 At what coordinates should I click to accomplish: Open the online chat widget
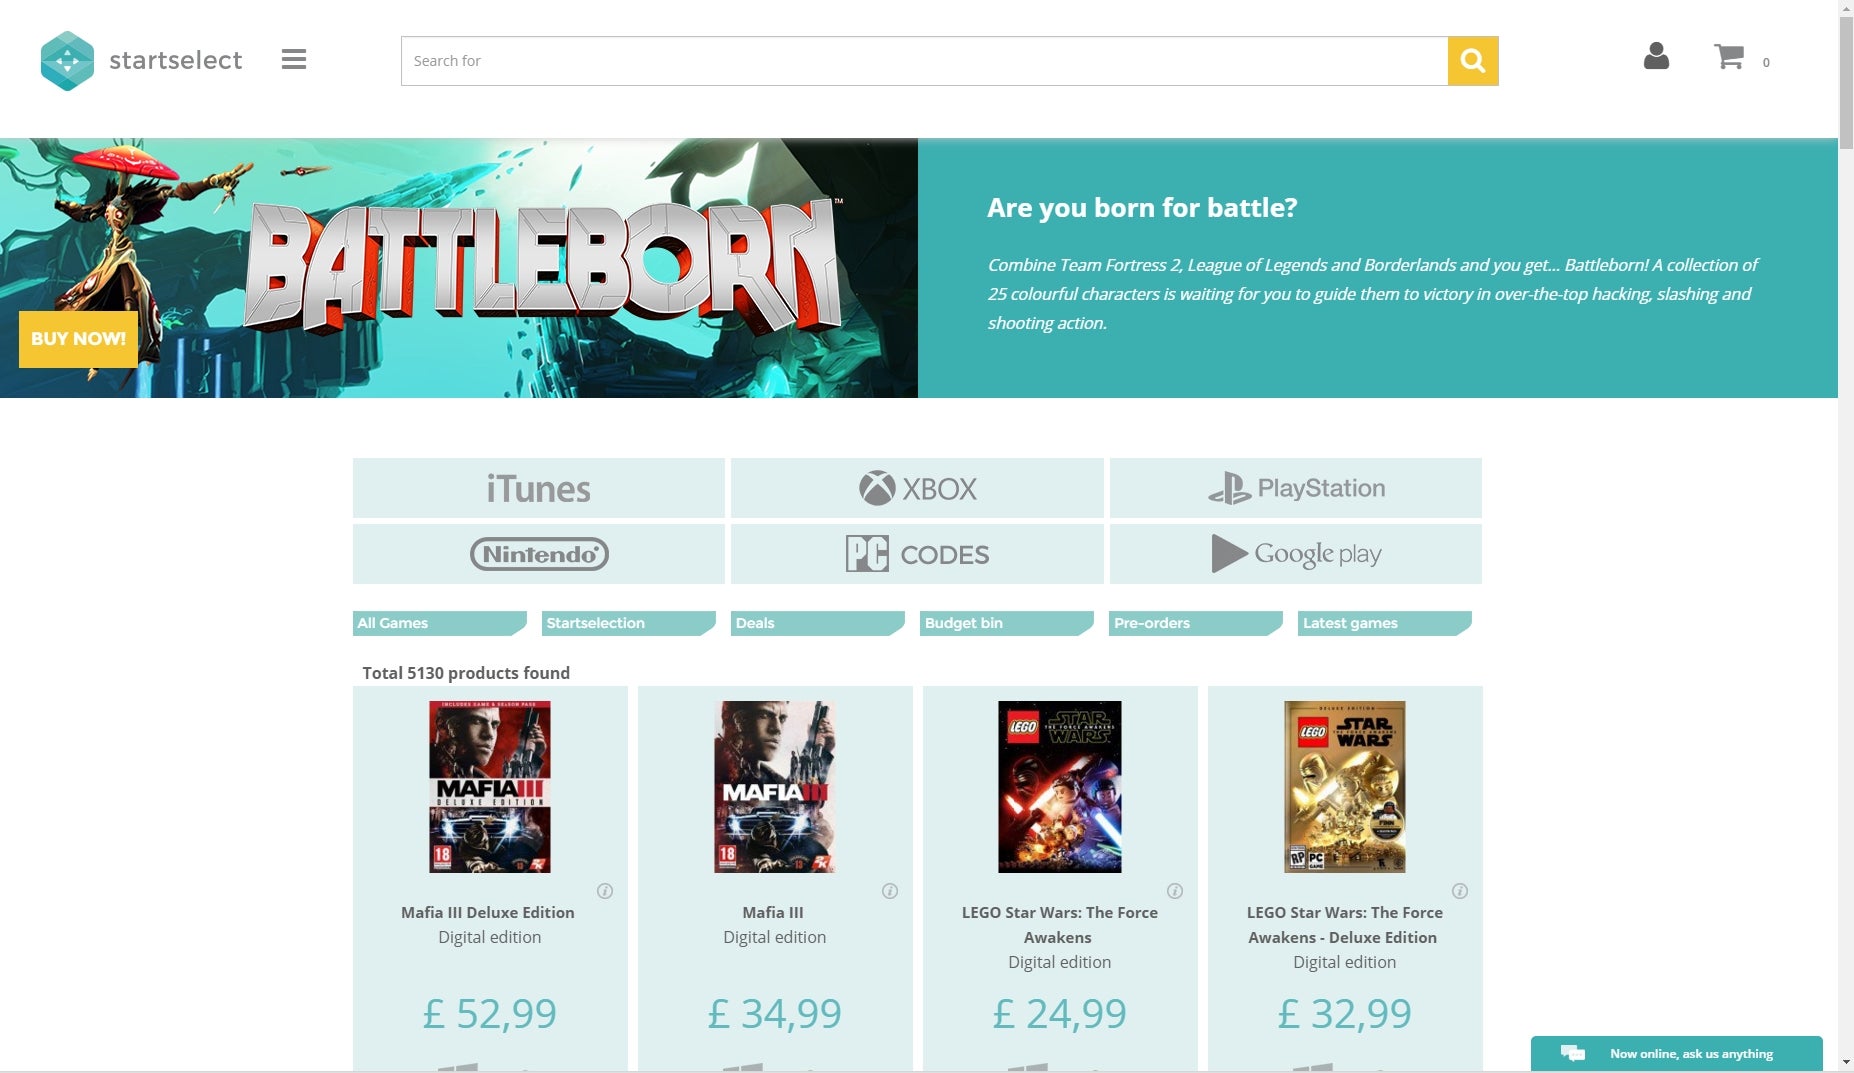[x=1676, y=1053]
